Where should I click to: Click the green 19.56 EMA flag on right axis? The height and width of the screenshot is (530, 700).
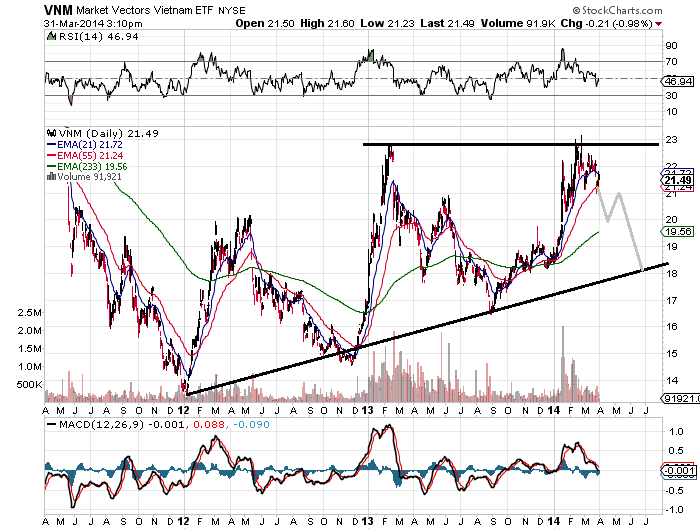coord(678,231)
